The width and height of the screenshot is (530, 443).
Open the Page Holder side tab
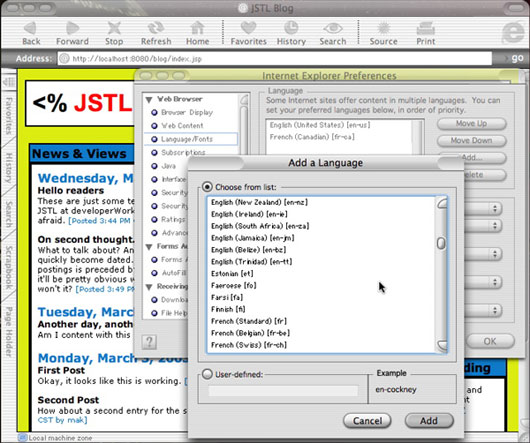[x=9, y=332]
